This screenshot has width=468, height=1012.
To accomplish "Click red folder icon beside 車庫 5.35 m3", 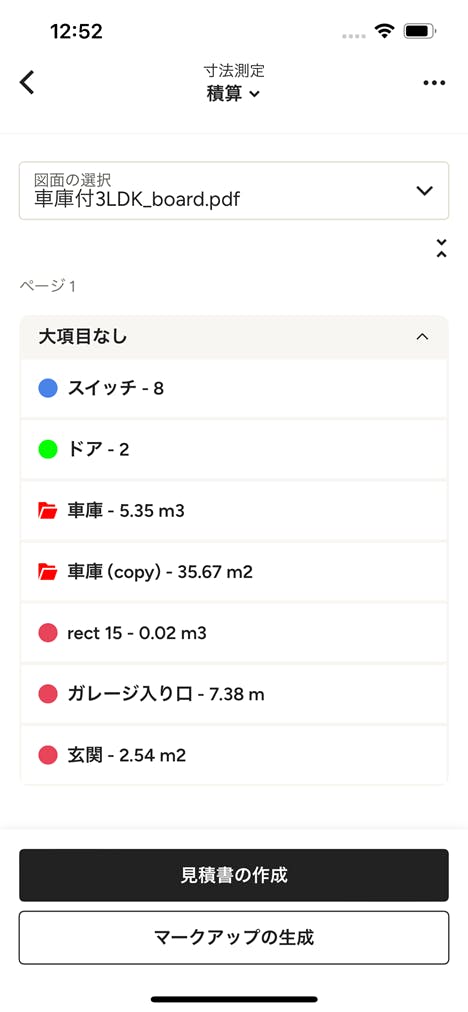I will 48,511.
